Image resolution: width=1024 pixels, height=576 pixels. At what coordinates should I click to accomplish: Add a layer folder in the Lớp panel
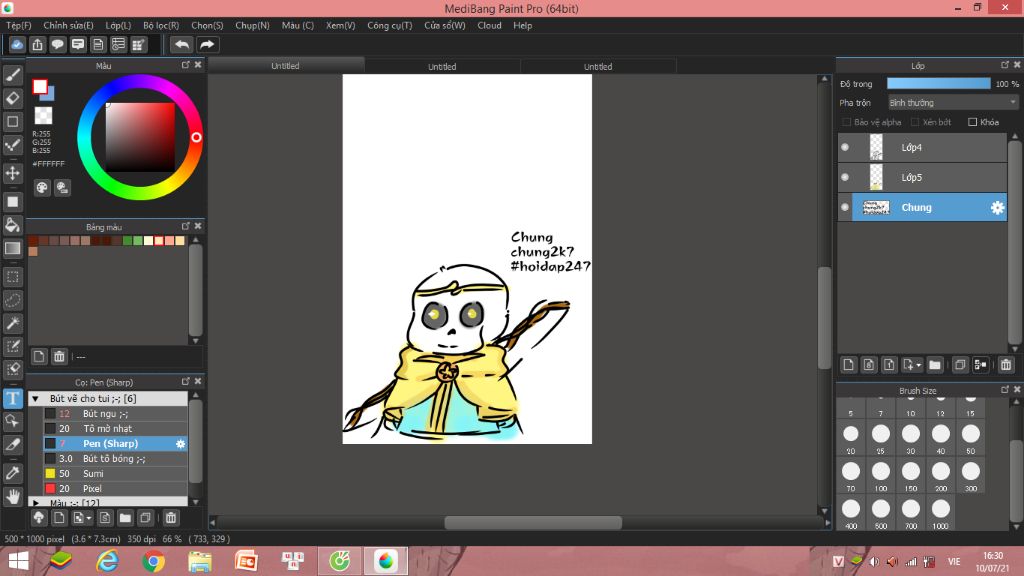(935, 365)
